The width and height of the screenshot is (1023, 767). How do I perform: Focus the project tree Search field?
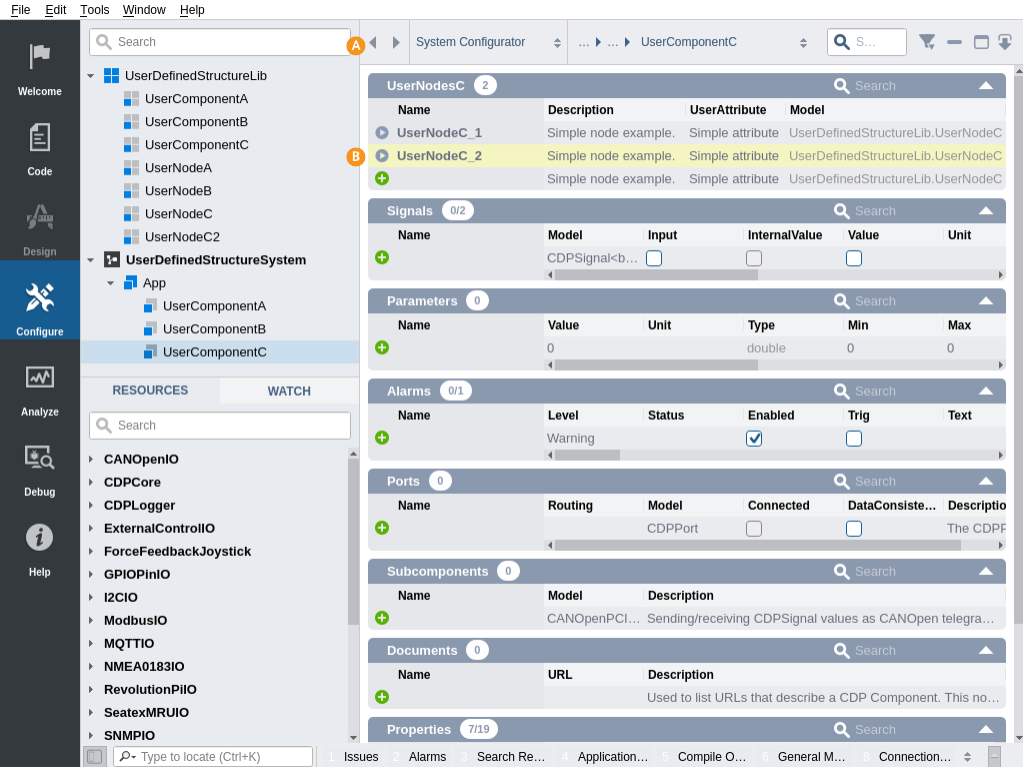click(220, 42)
